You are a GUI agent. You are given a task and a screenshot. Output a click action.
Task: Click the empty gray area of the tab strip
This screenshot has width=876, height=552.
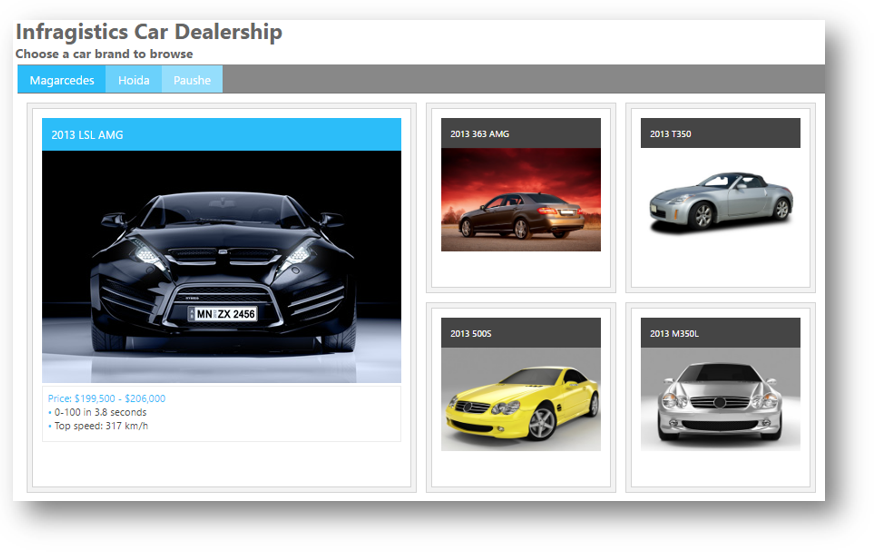(x=520, y=79)
